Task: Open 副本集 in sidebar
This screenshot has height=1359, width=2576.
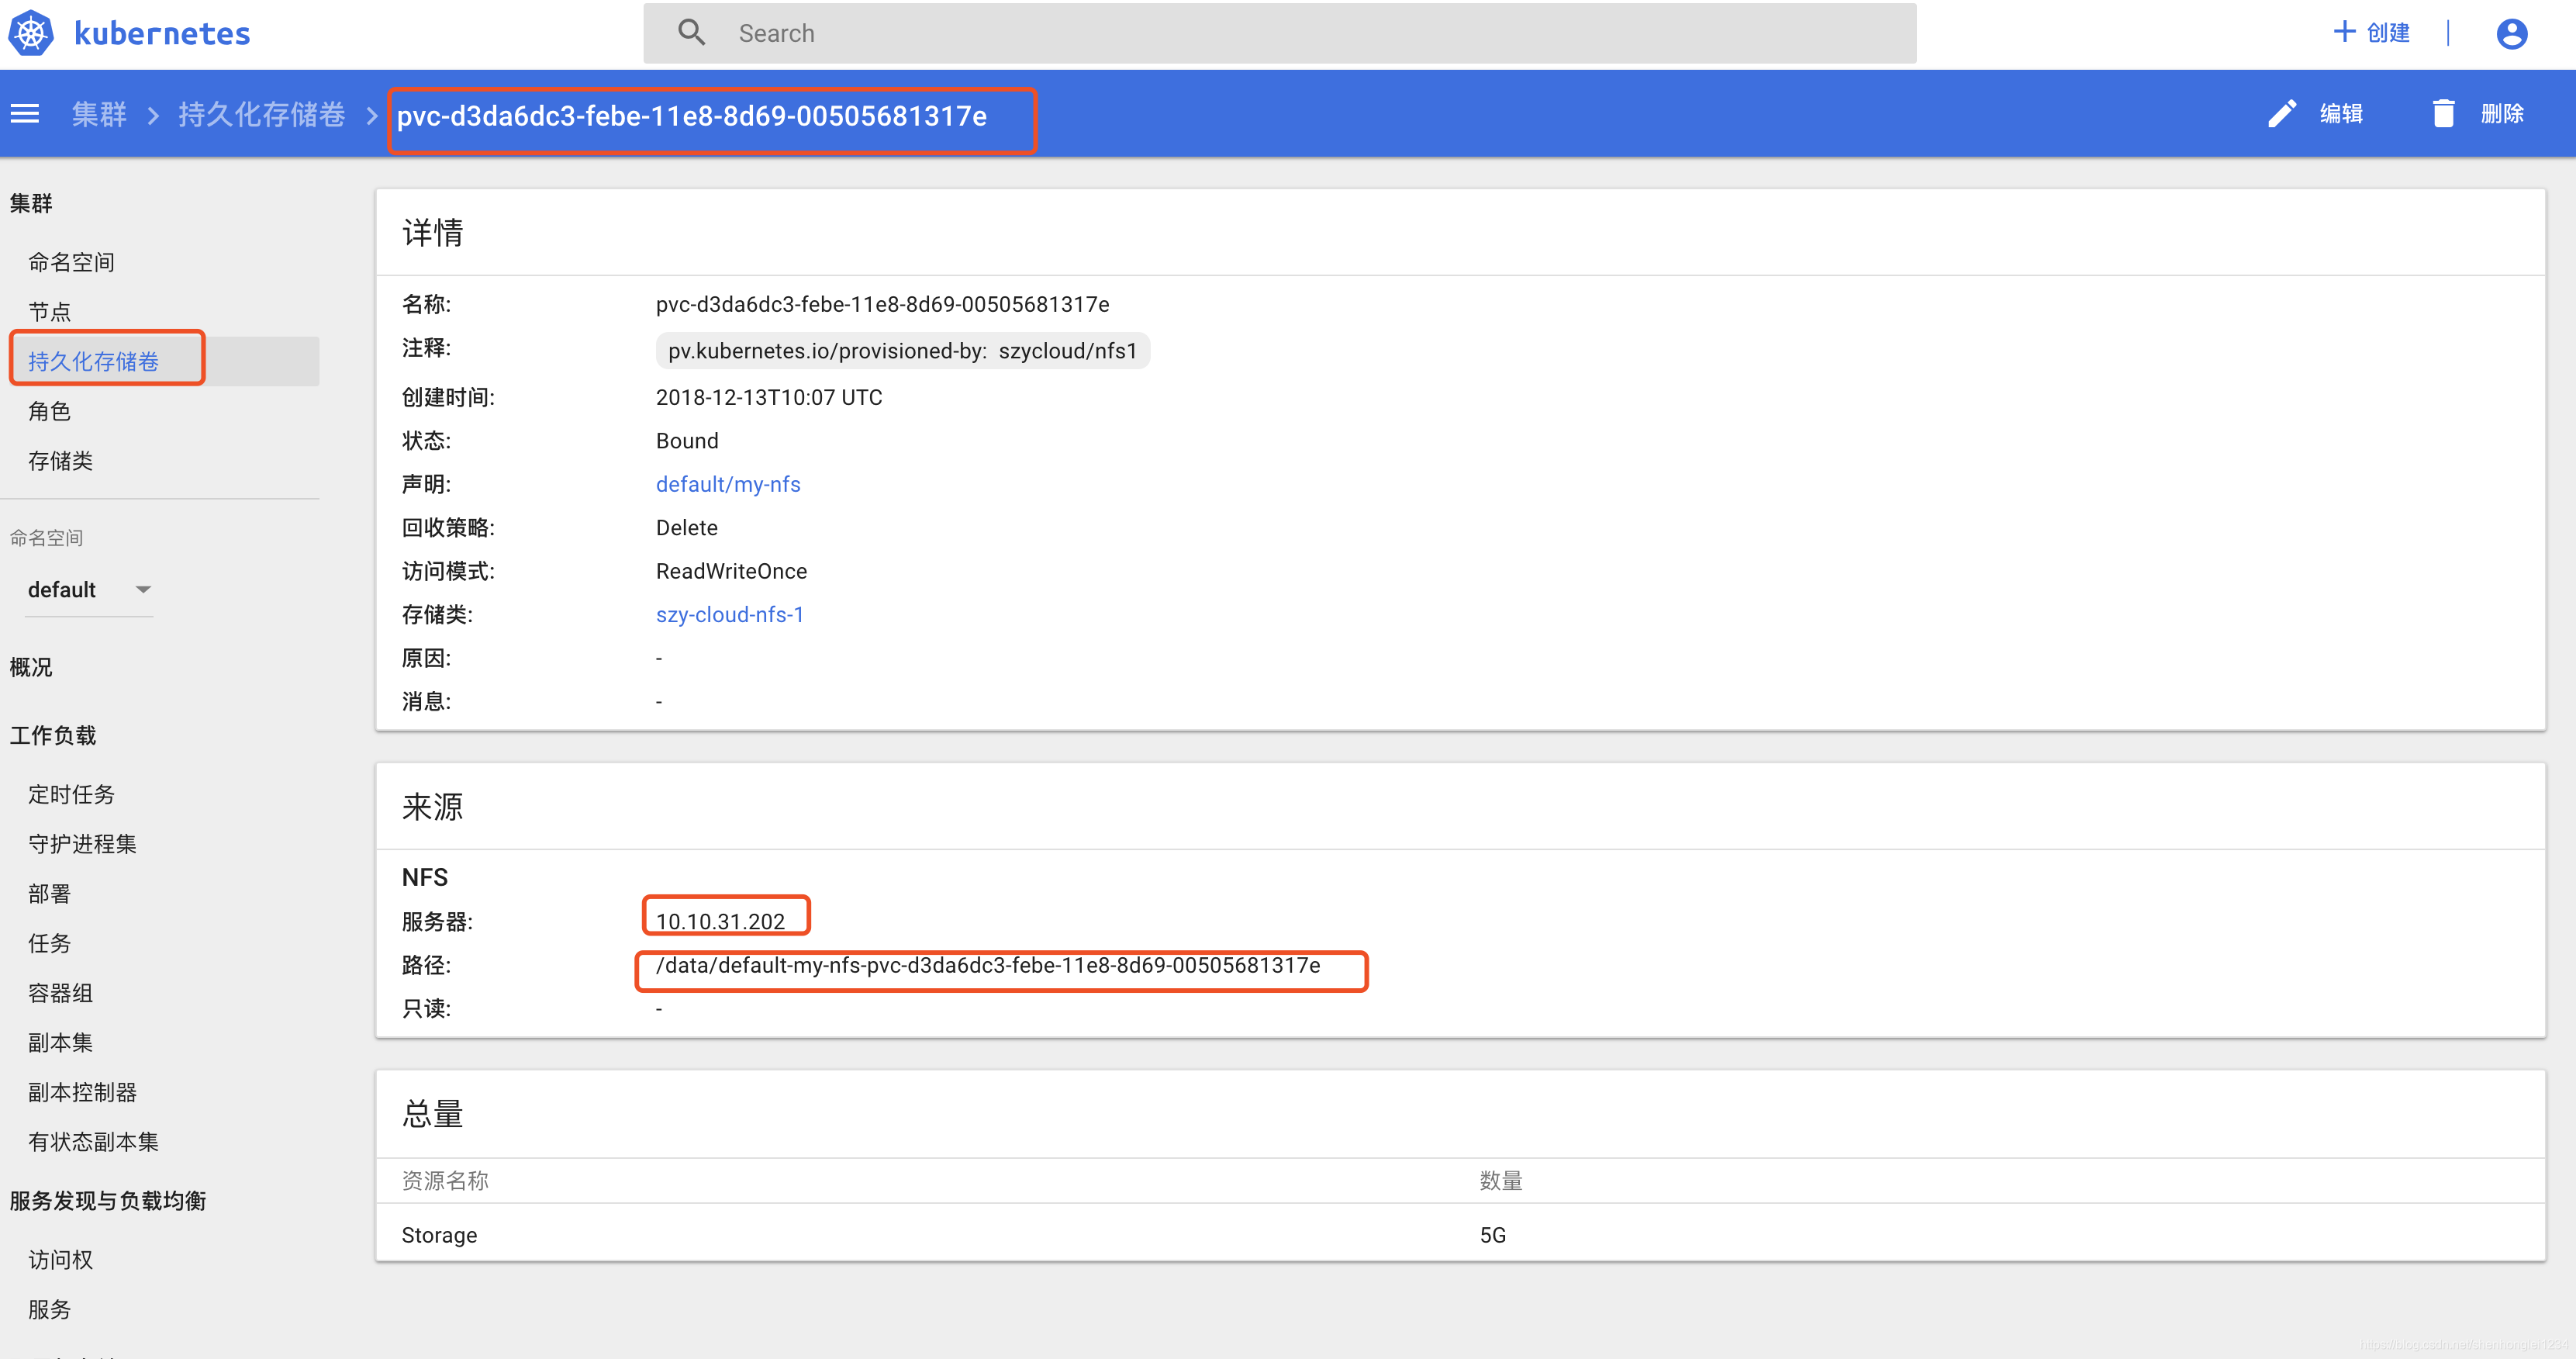Action: click(61, 1043)
